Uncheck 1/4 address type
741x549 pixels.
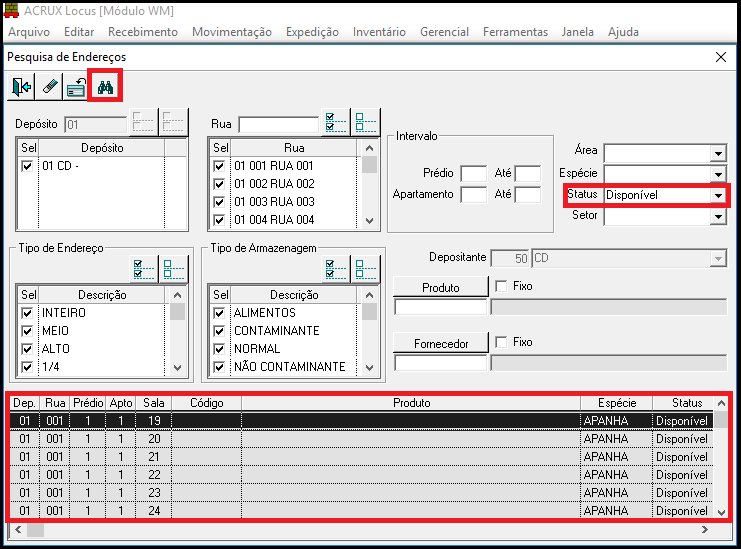[27, 367]
